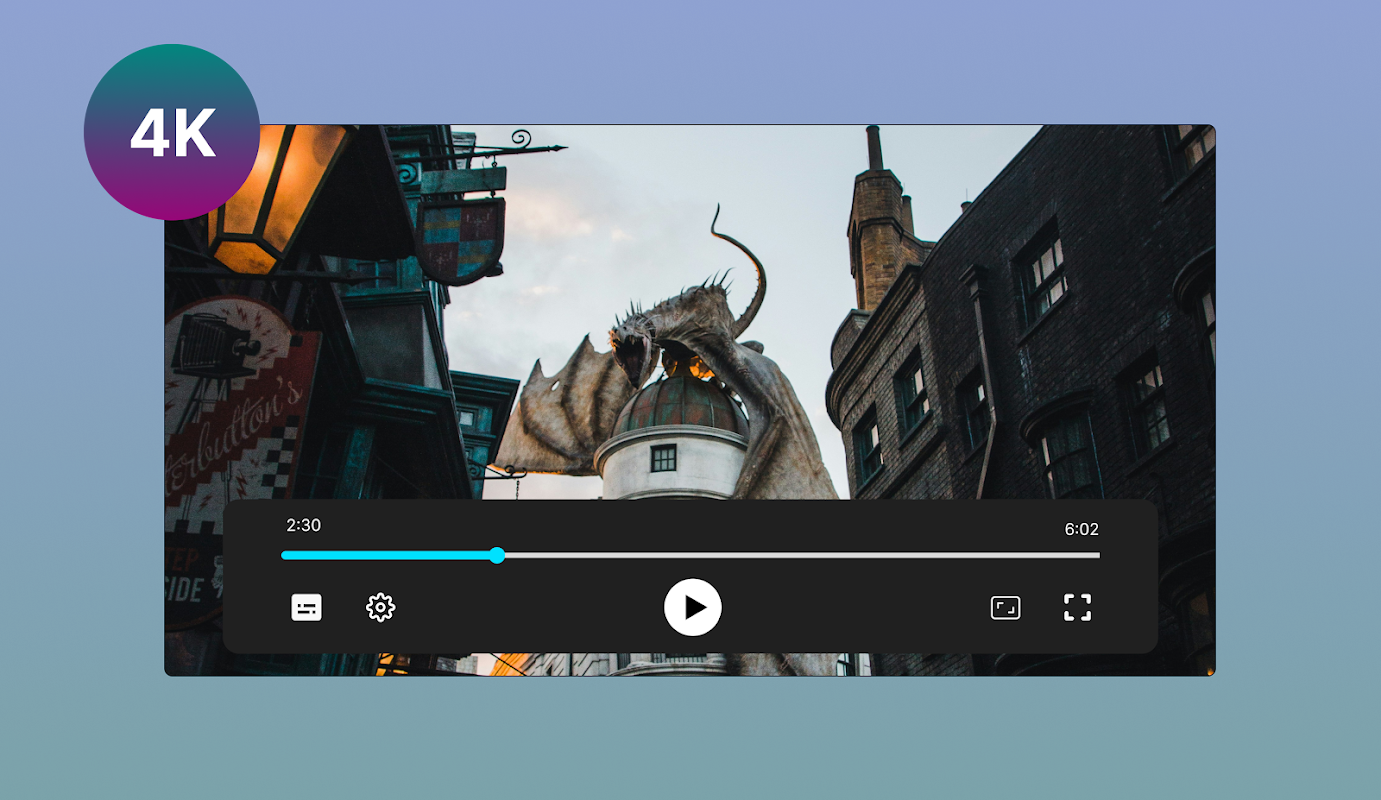1381x800 pixels.
Task: Jump to the far right end of the progress bar
Action: [1098, 555]
